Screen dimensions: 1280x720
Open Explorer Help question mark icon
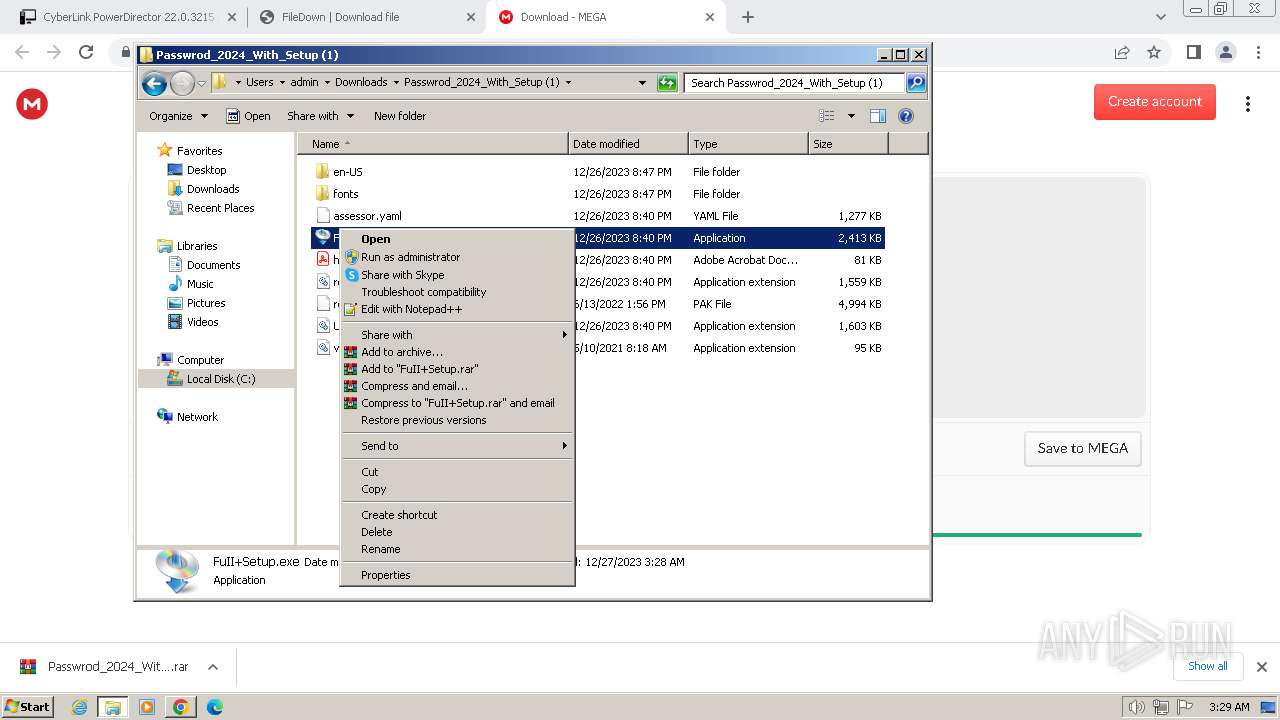[x=906, y=116]
